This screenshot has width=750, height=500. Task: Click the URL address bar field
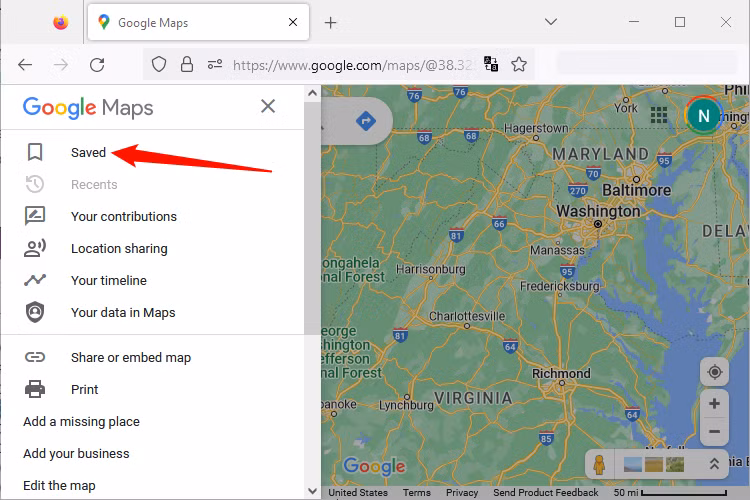point(350,64)
